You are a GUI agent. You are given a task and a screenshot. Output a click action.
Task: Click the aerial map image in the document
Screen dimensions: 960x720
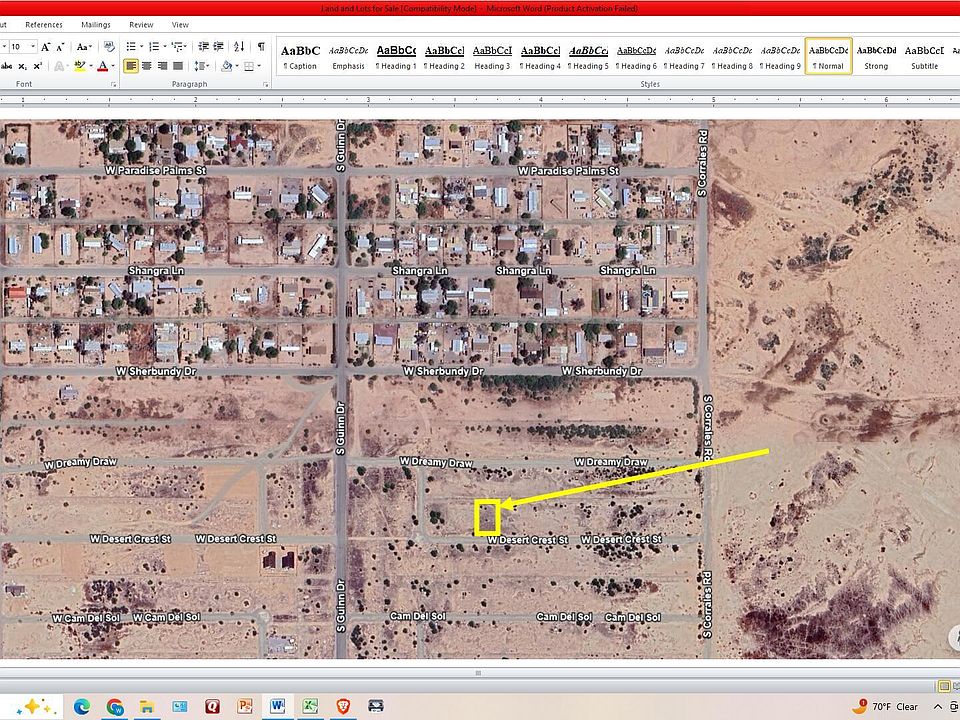480,389
